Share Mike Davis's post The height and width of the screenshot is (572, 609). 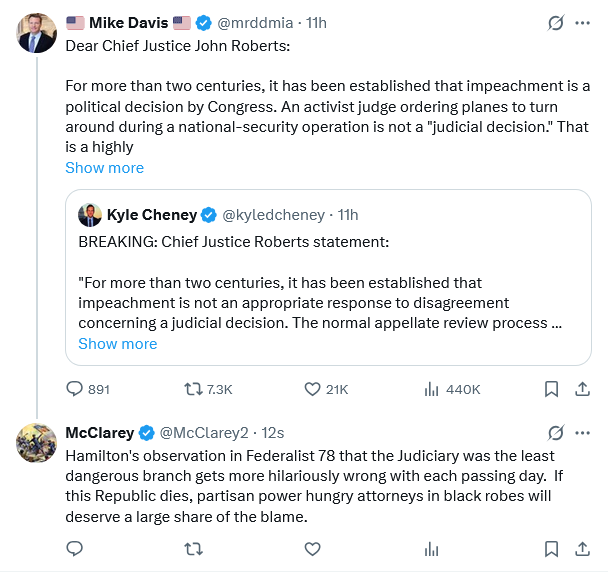coord(583,389)
